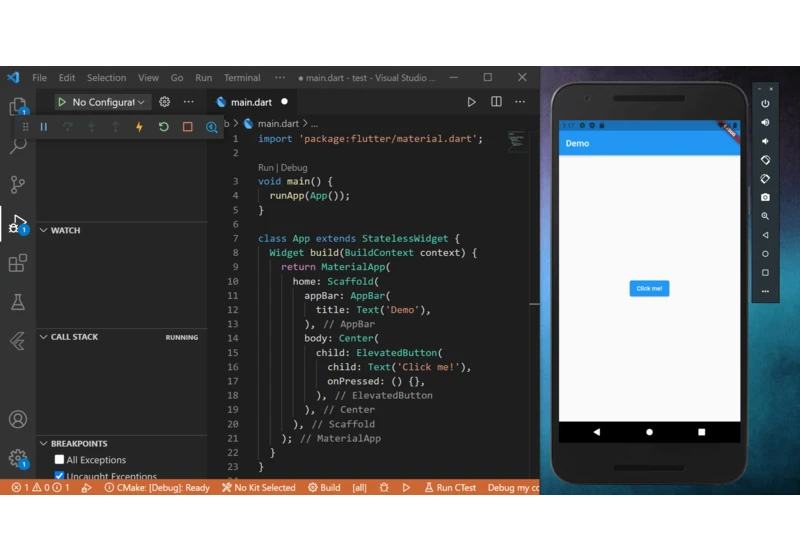
Task: Select the main.dart editor tab
Action: (252, 102)
